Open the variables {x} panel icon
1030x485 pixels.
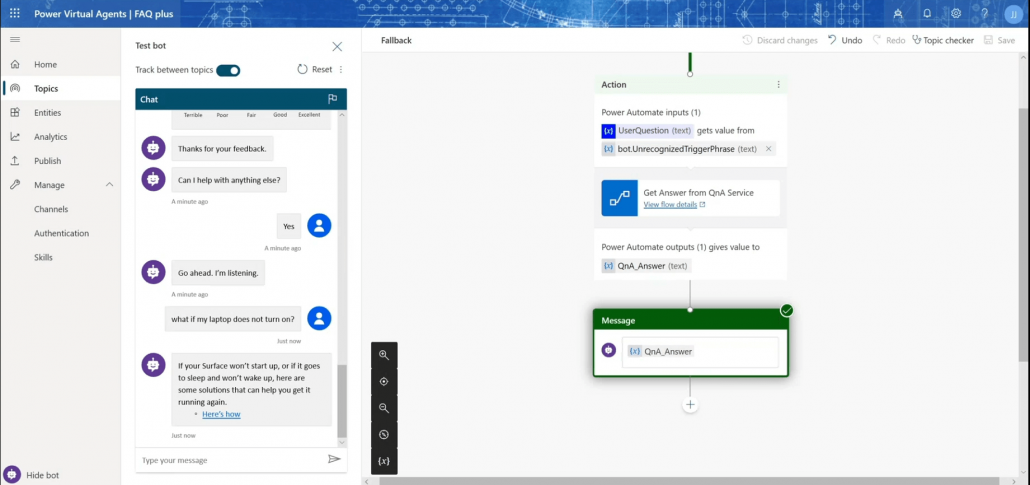coord(384,461)
